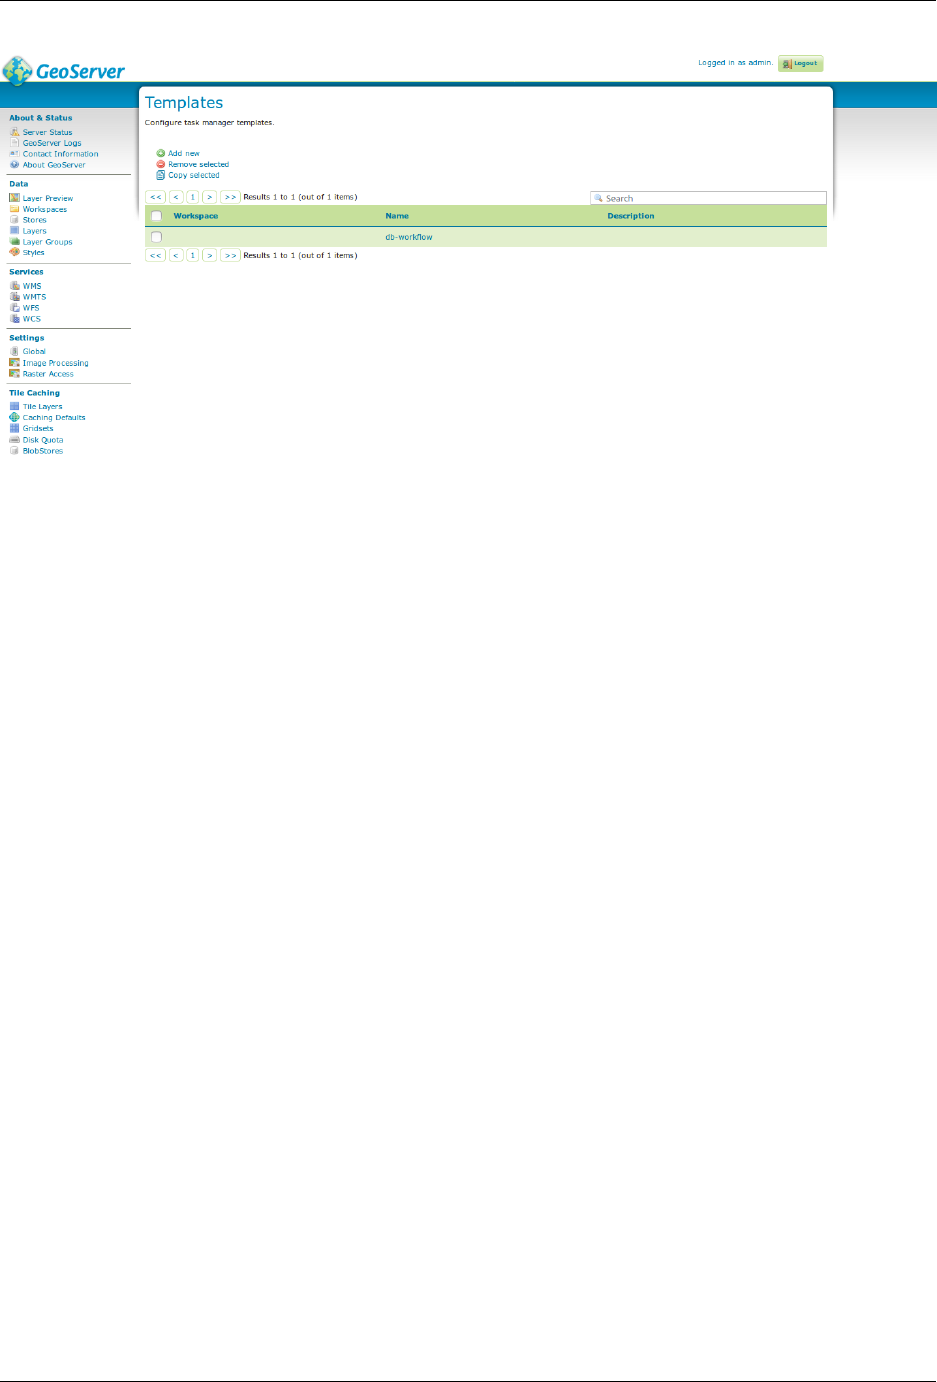Open the WMTS service settings

[34, 297]
